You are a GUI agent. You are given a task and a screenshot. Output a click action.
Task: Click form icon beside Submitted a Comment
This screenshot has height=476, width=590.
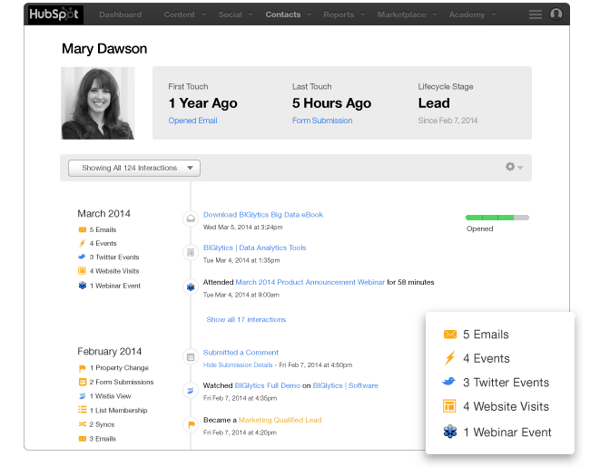191,357
